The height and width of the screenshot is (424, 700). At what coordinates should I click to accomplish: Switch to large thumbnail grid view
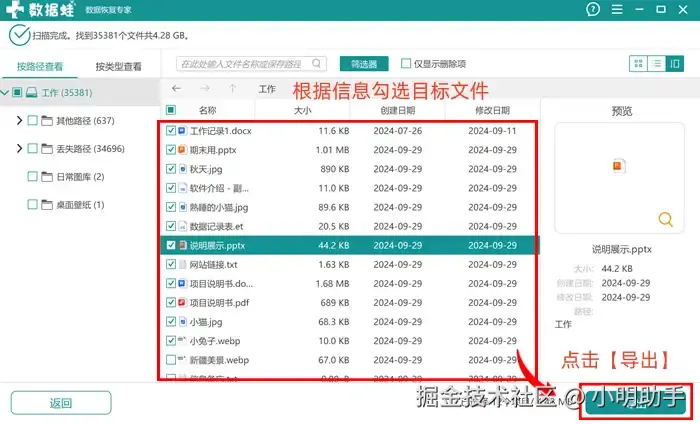click(638, 63)
